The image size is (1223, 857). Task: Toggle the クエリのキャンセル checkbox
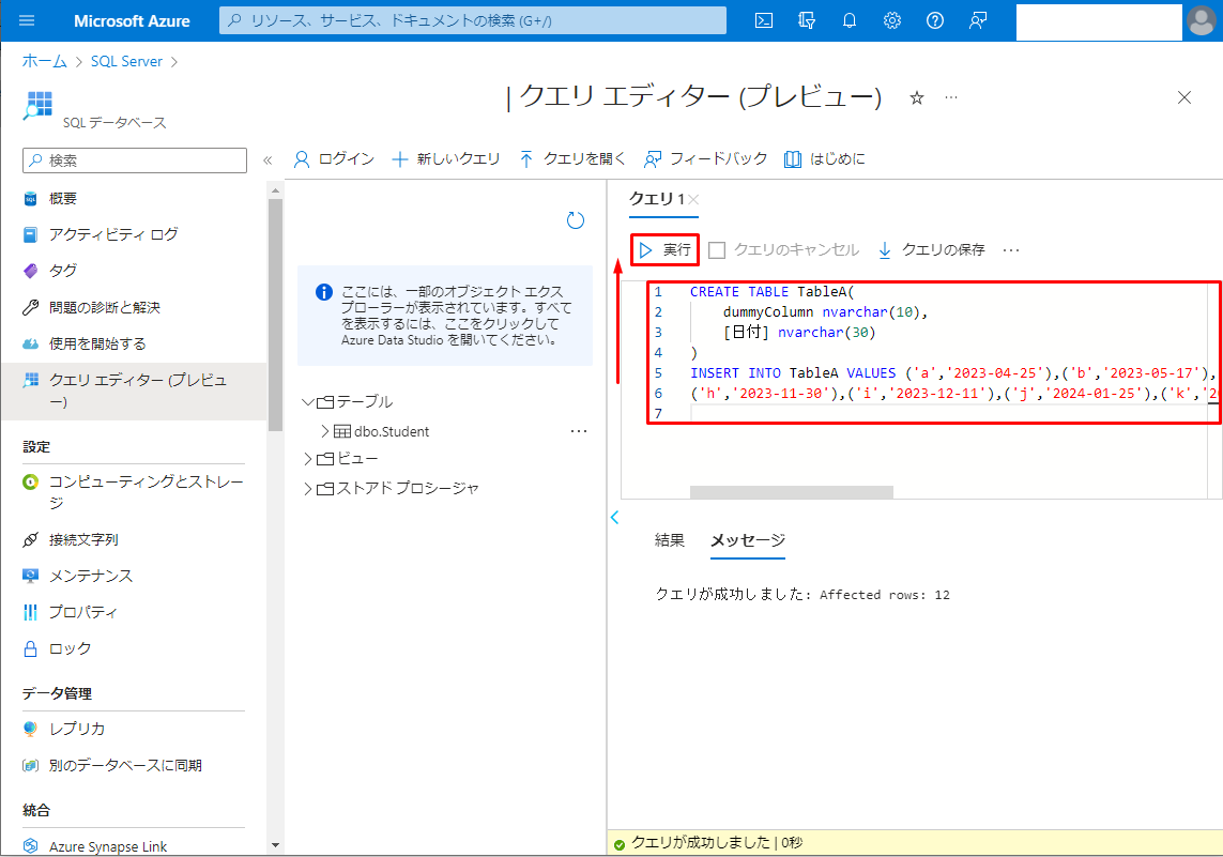click(717, 251)
